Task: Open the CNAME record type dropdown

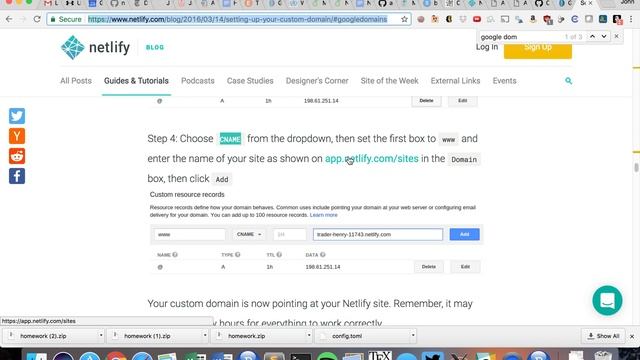Action: point(249,234)
